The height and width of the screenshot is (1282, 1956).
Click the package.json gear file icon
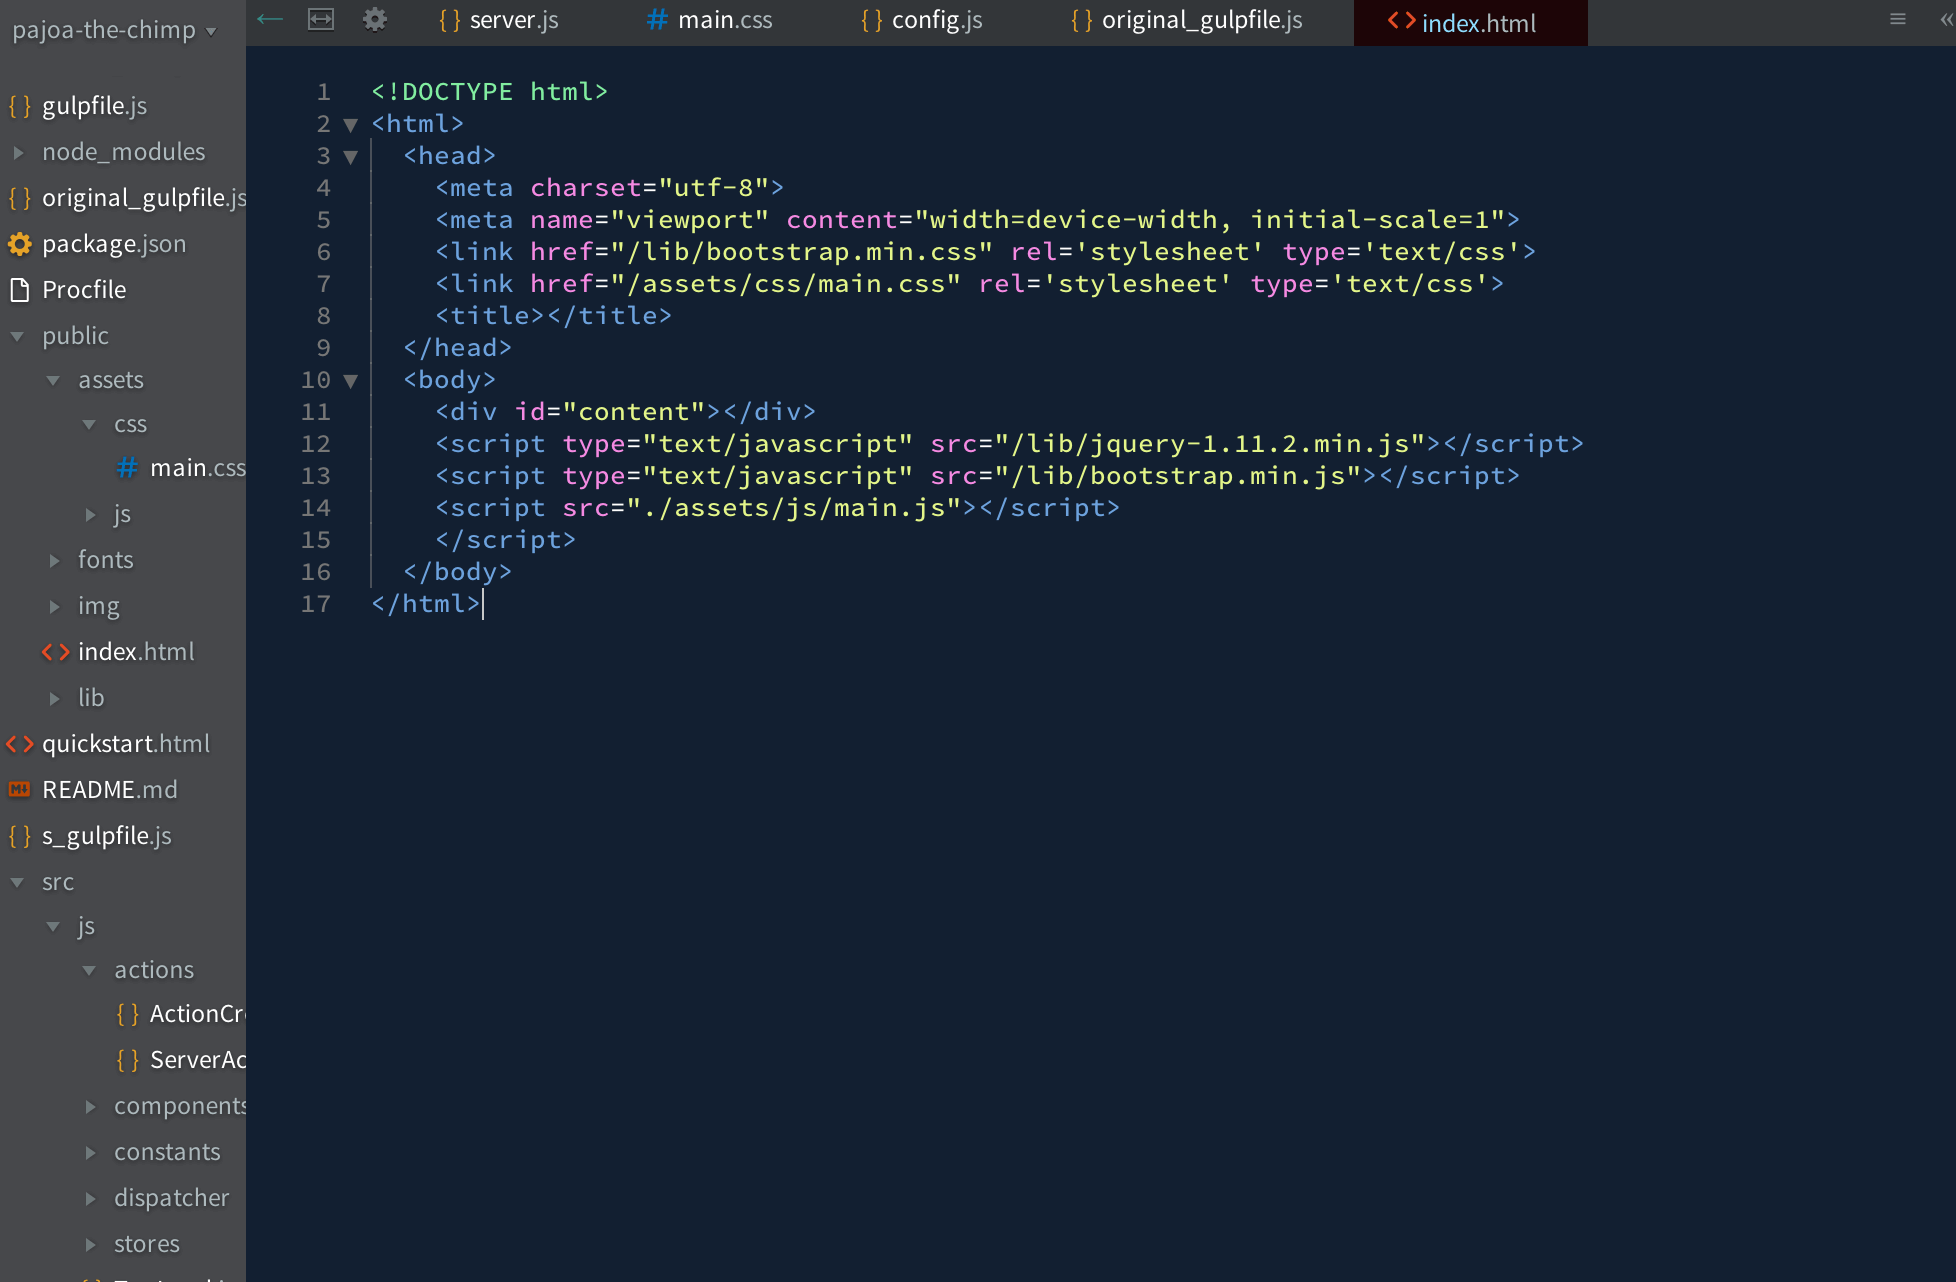20,244
